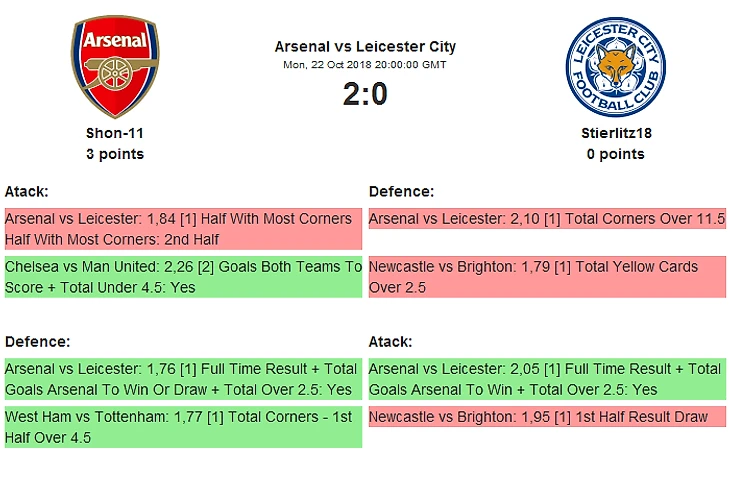This screenshot has height=480, width=730.
Task: Click the 2:0 match score
Action: tap(365, 94)
